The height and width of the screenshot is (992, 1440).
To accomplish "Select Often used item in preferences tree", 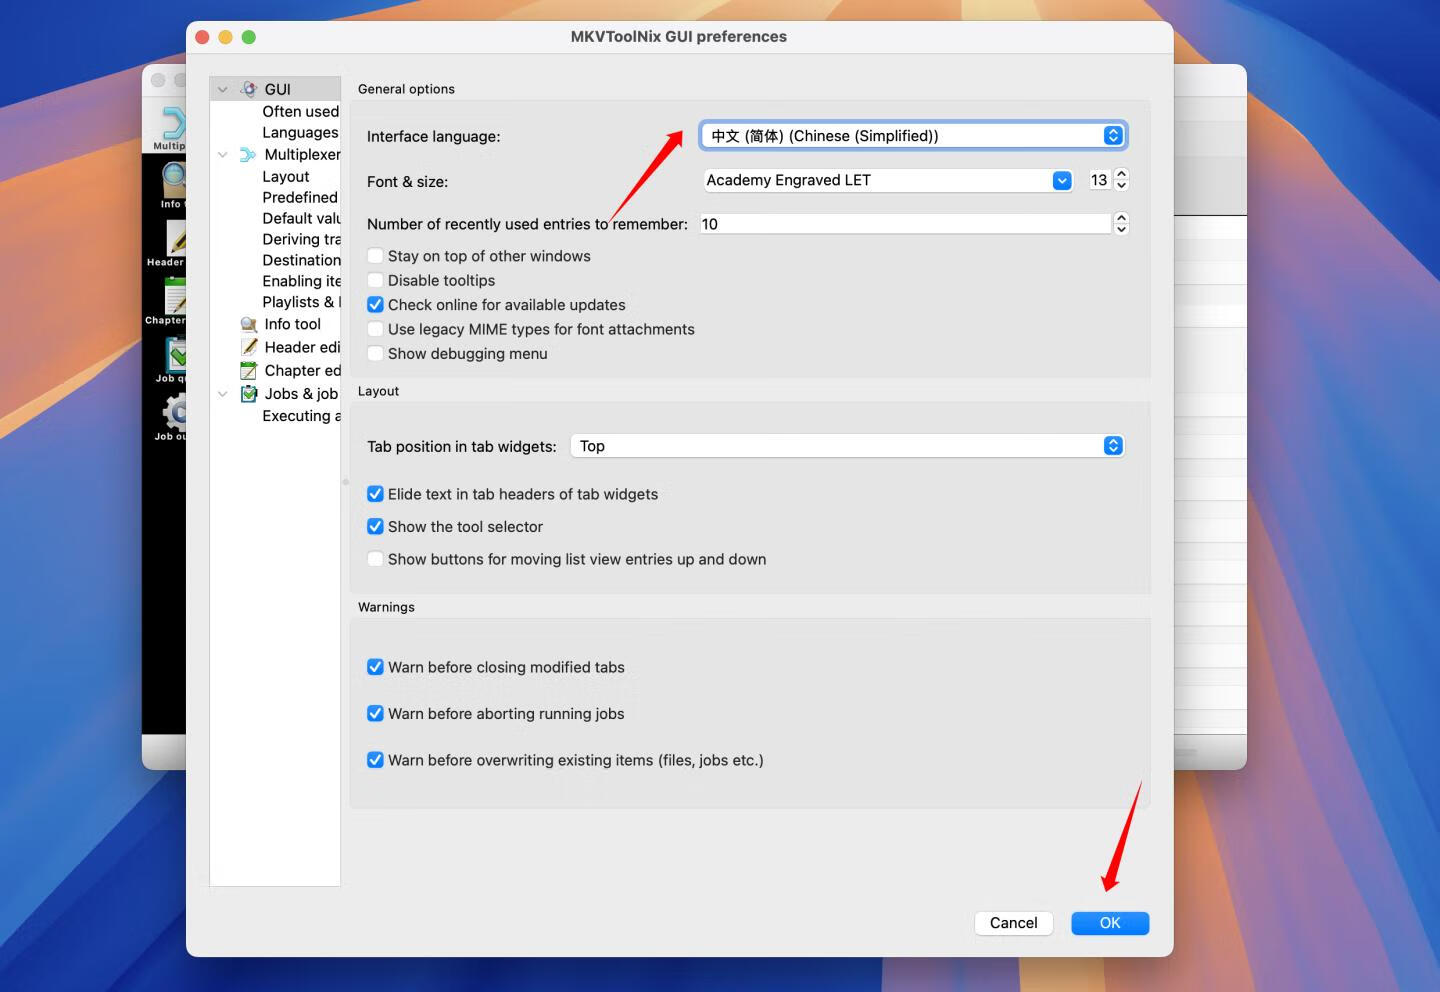I will (x=300, y=112).
